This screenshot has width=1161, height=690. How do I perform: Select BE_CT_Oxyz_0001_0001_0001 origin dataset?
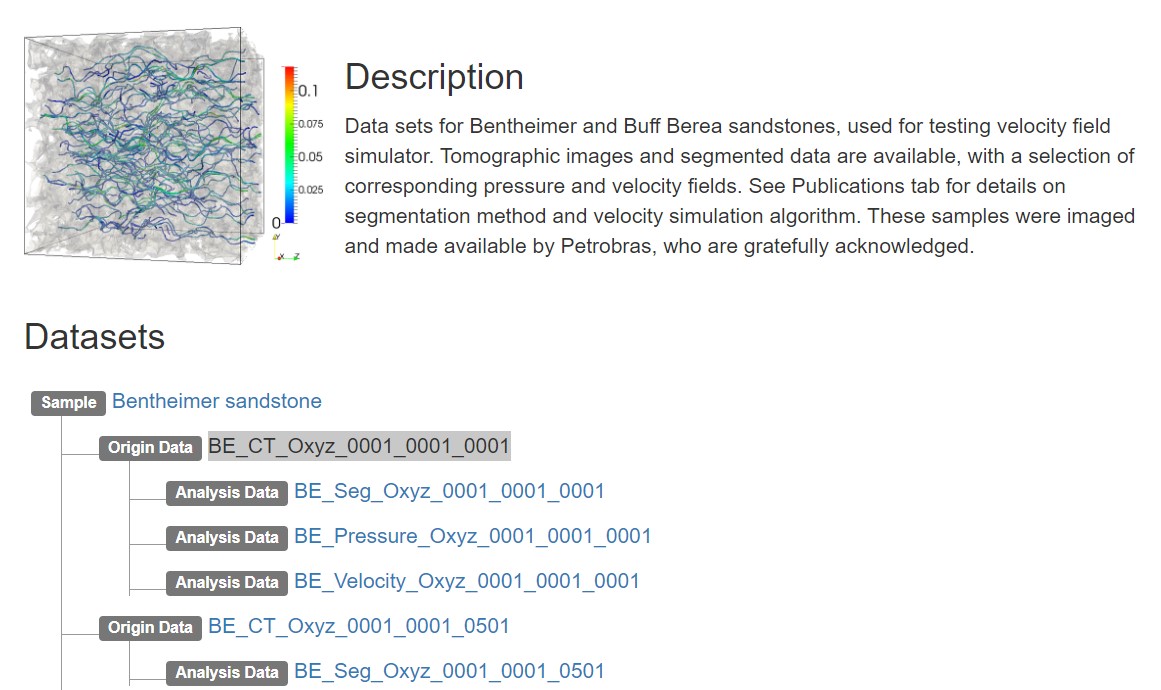[359, 446]
